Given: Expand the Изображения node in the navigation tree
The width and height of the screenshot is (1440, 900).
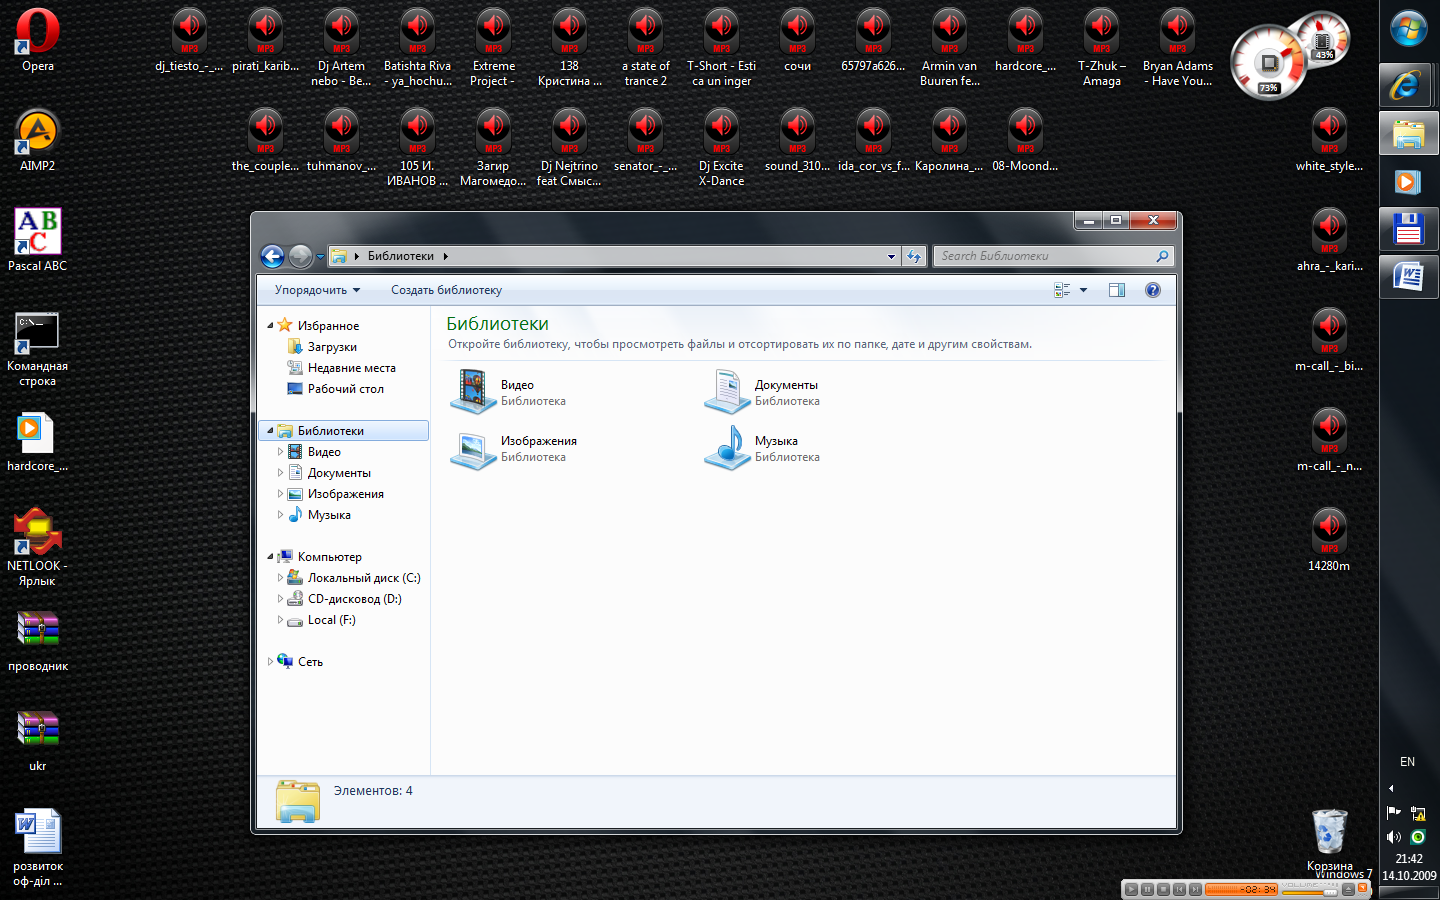Looking at the screenshot, I should point(280,494).
